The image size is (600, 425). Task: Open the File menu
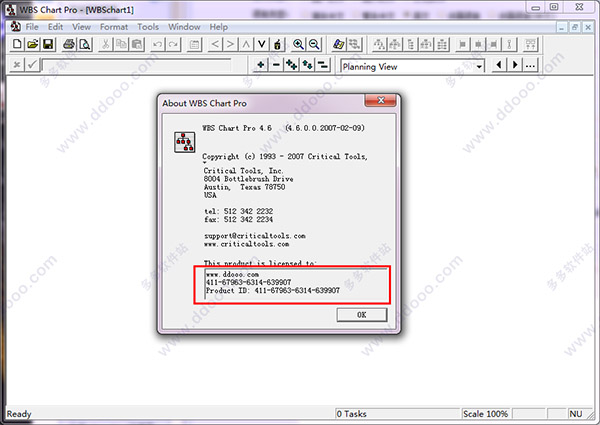coord(32,27)
